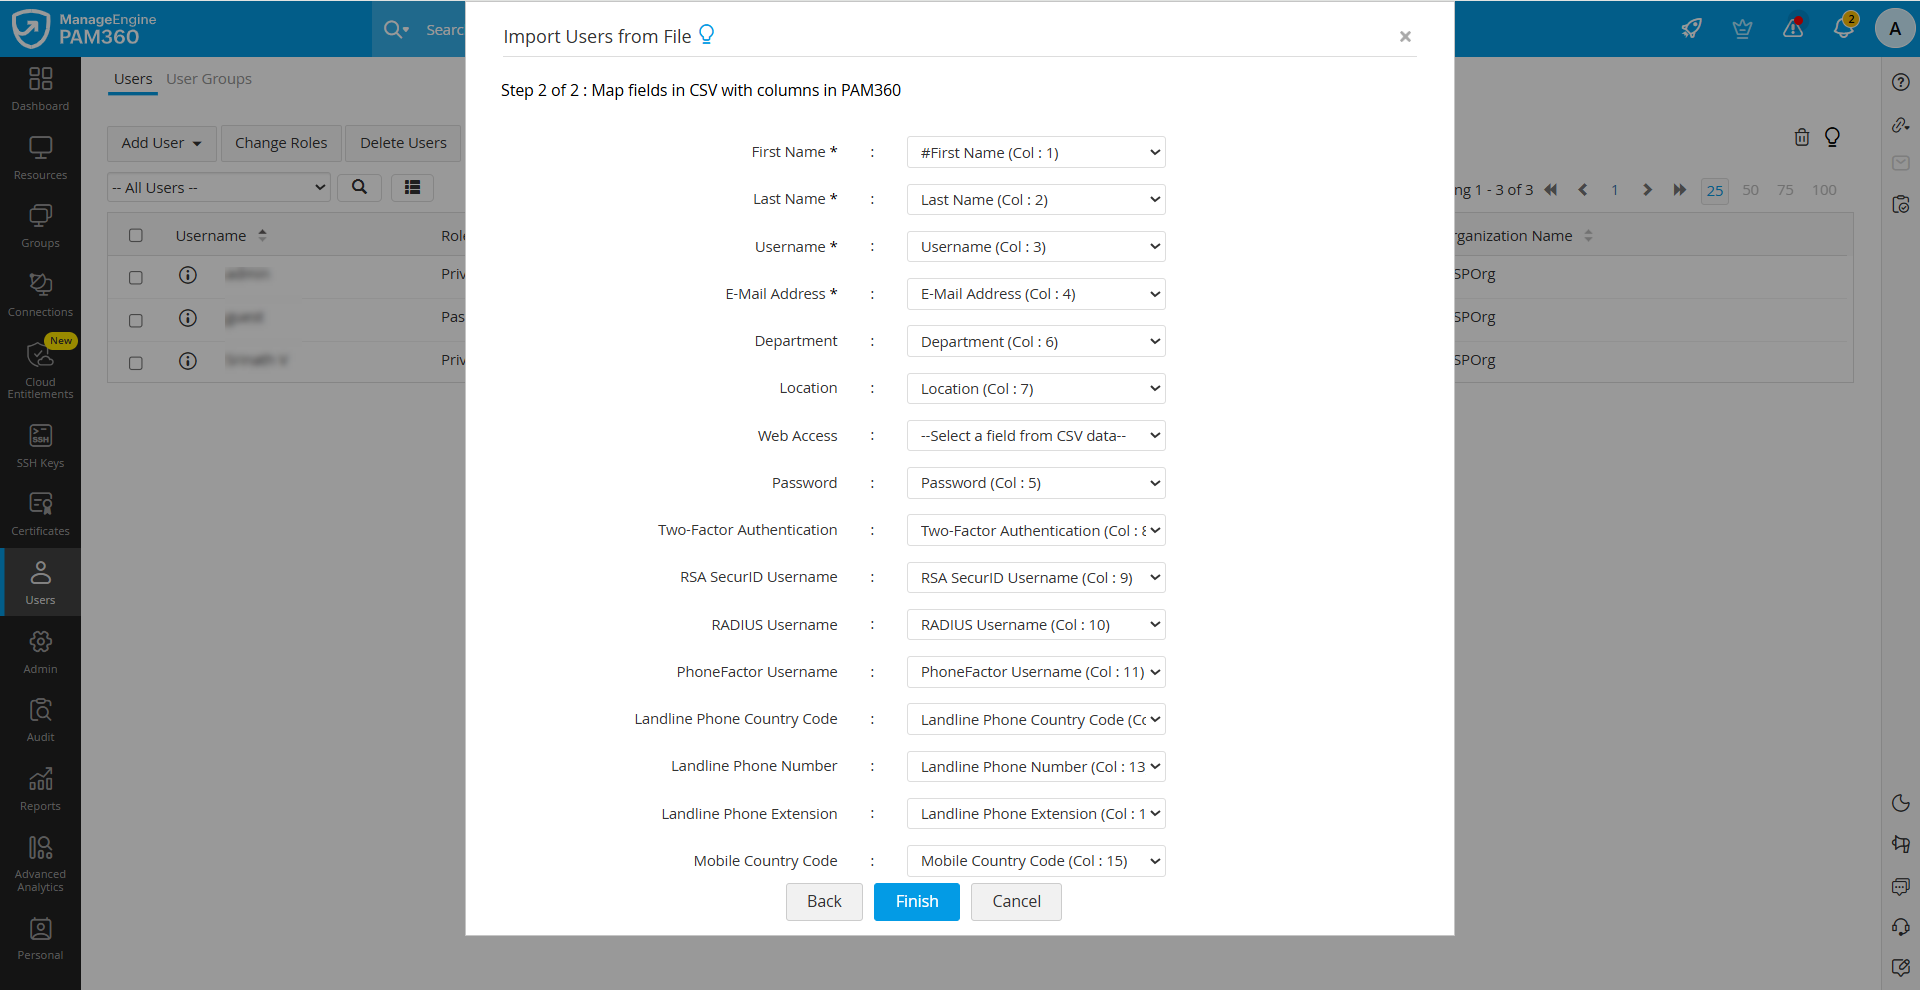Check the guest user's row checkbox

[x=136, y=320]
